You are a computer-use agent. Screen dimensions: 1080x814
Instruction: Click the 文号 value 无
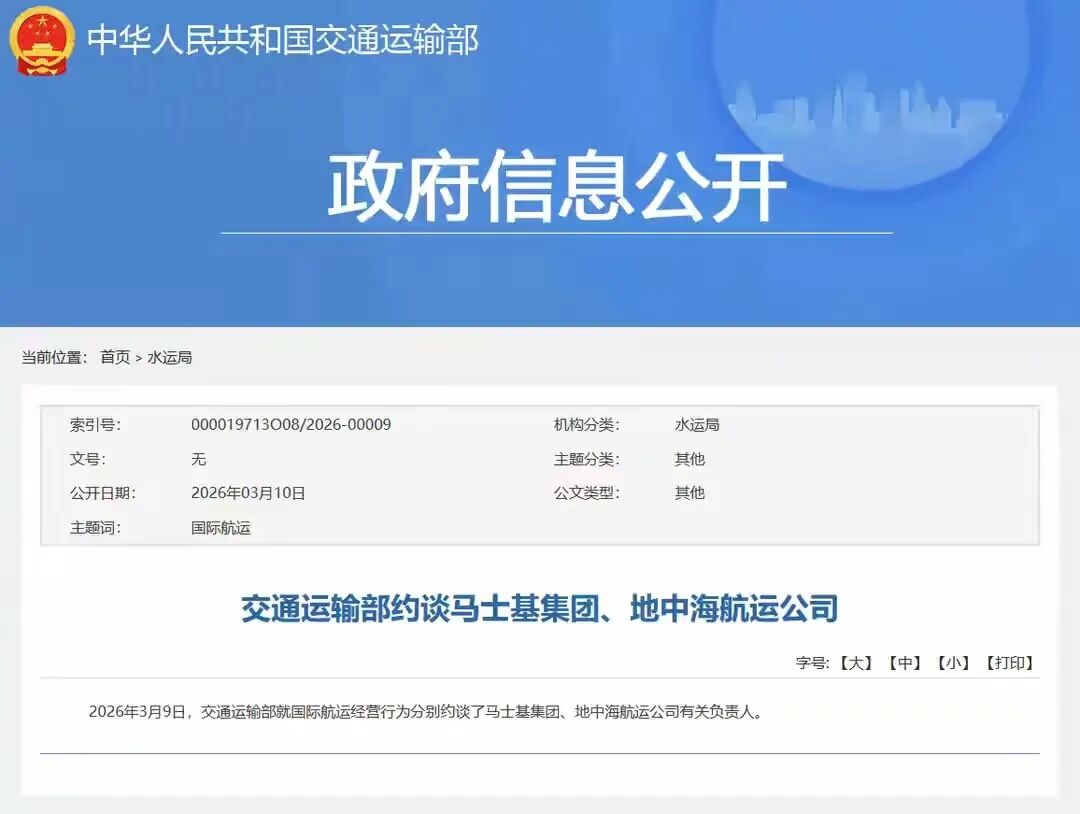tap(198, 459)
